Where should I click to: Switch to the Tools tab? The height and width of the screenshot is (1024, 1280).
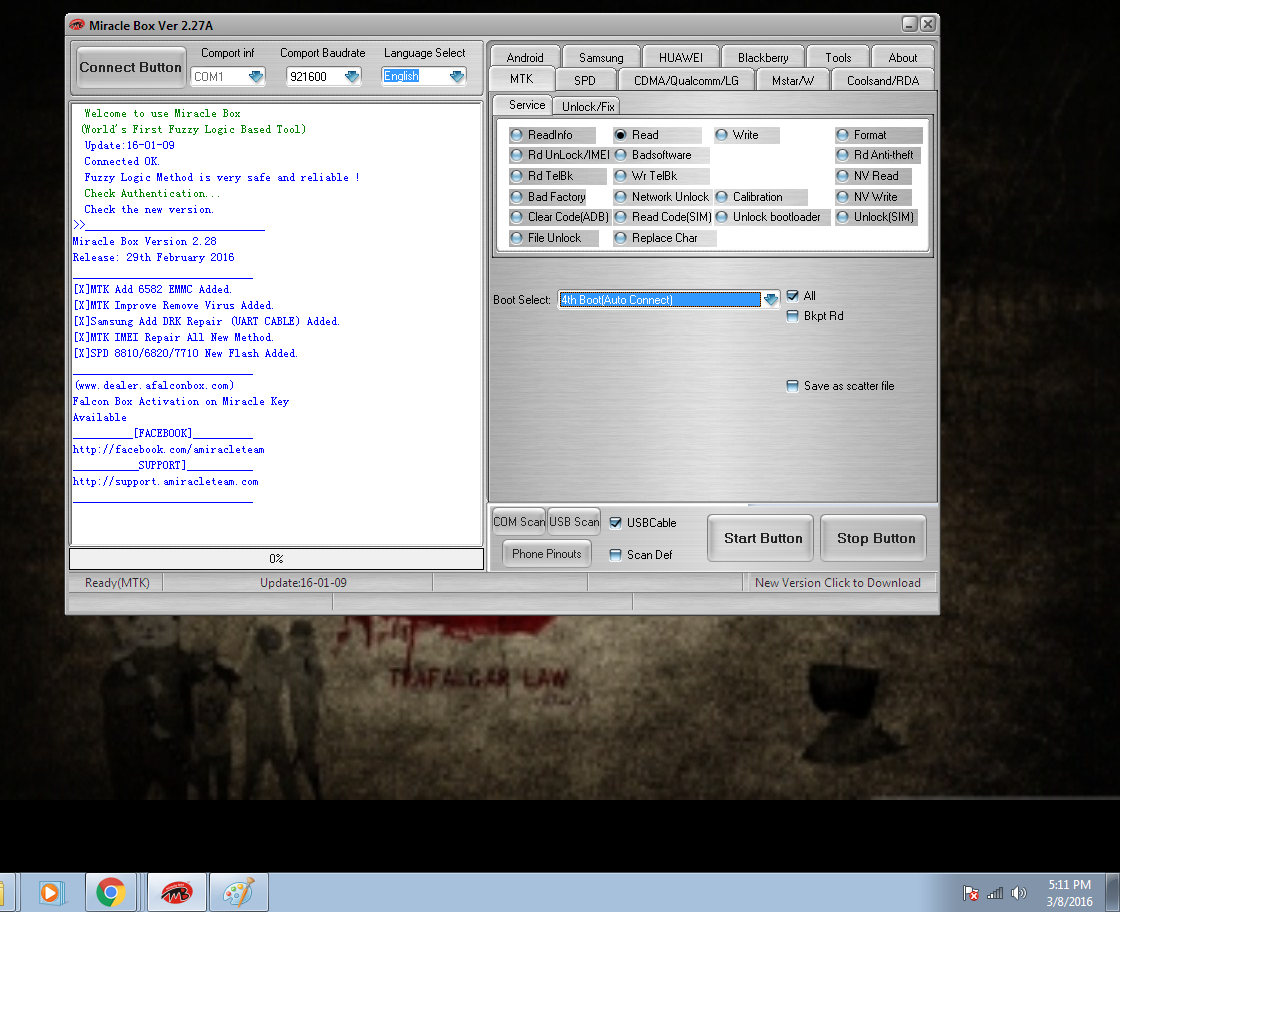click(x=838, y=57)
